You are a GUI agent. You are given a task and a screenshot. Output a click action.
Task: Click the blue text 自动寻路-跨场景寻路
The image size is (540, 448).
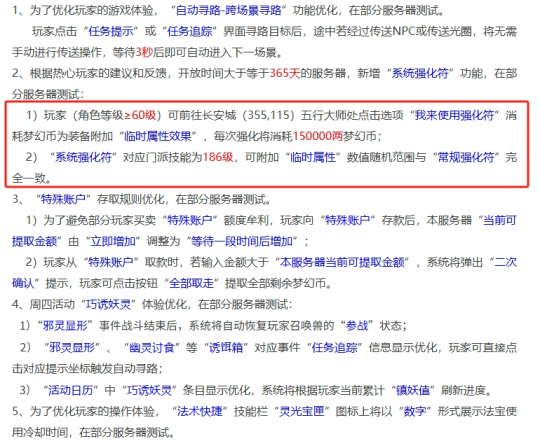229,10
